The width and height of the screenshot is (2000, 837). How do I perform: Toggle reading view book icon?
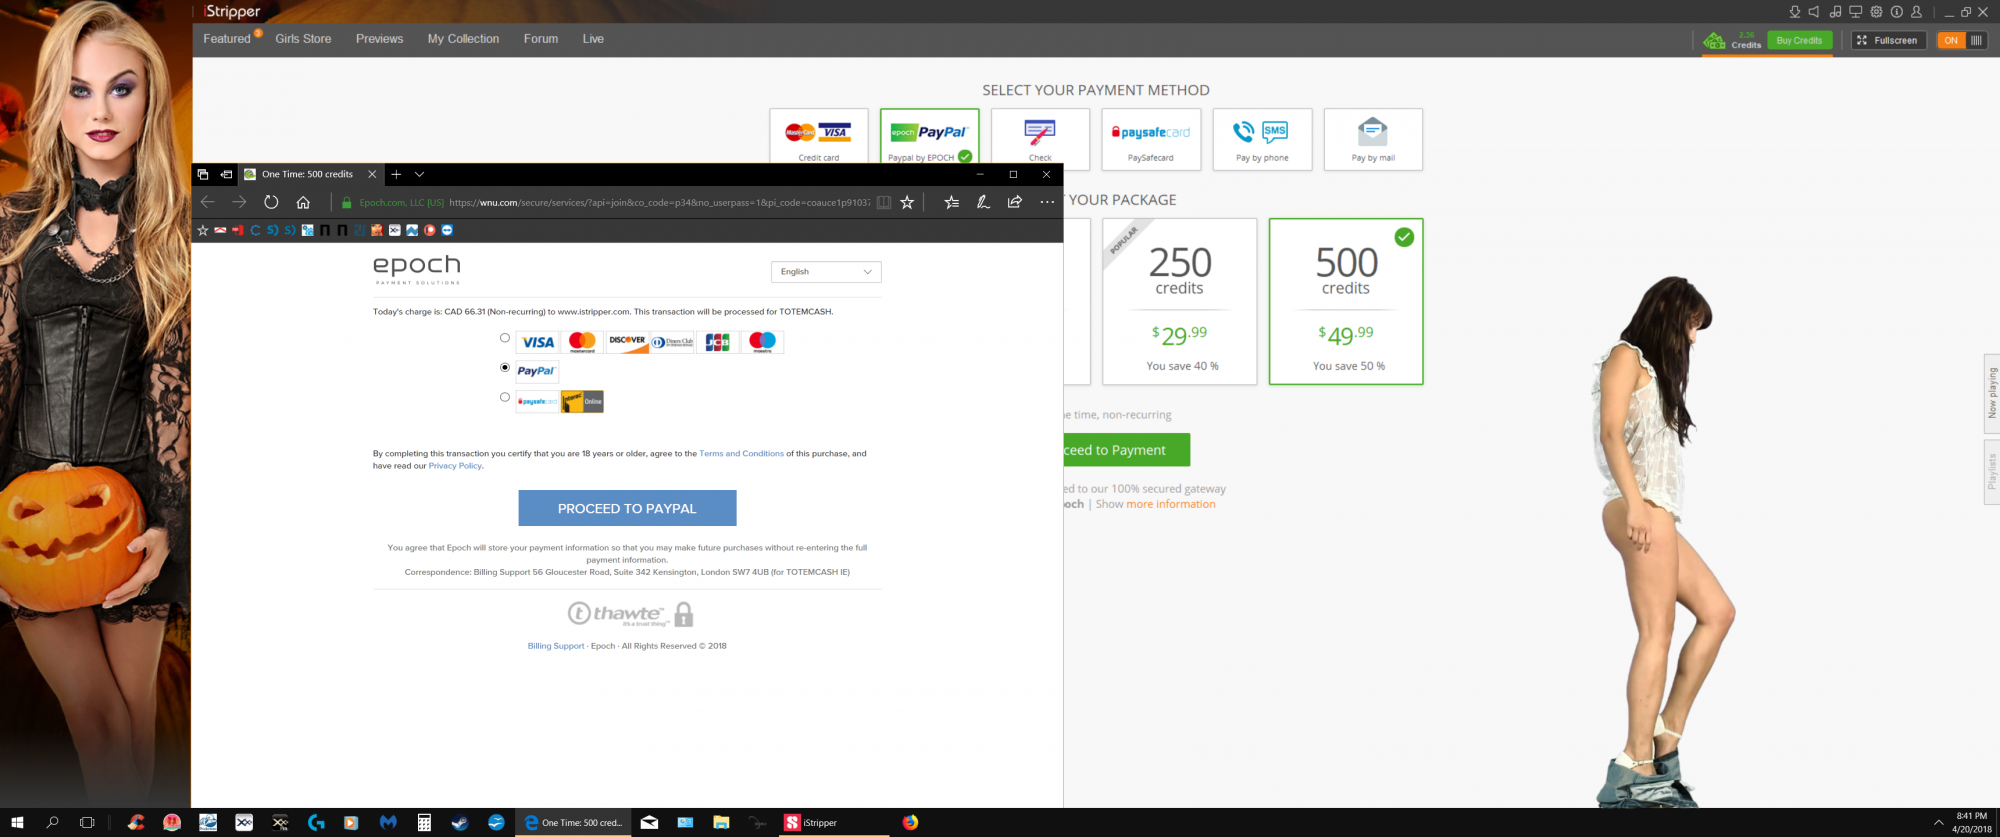[x=884, y=202]
